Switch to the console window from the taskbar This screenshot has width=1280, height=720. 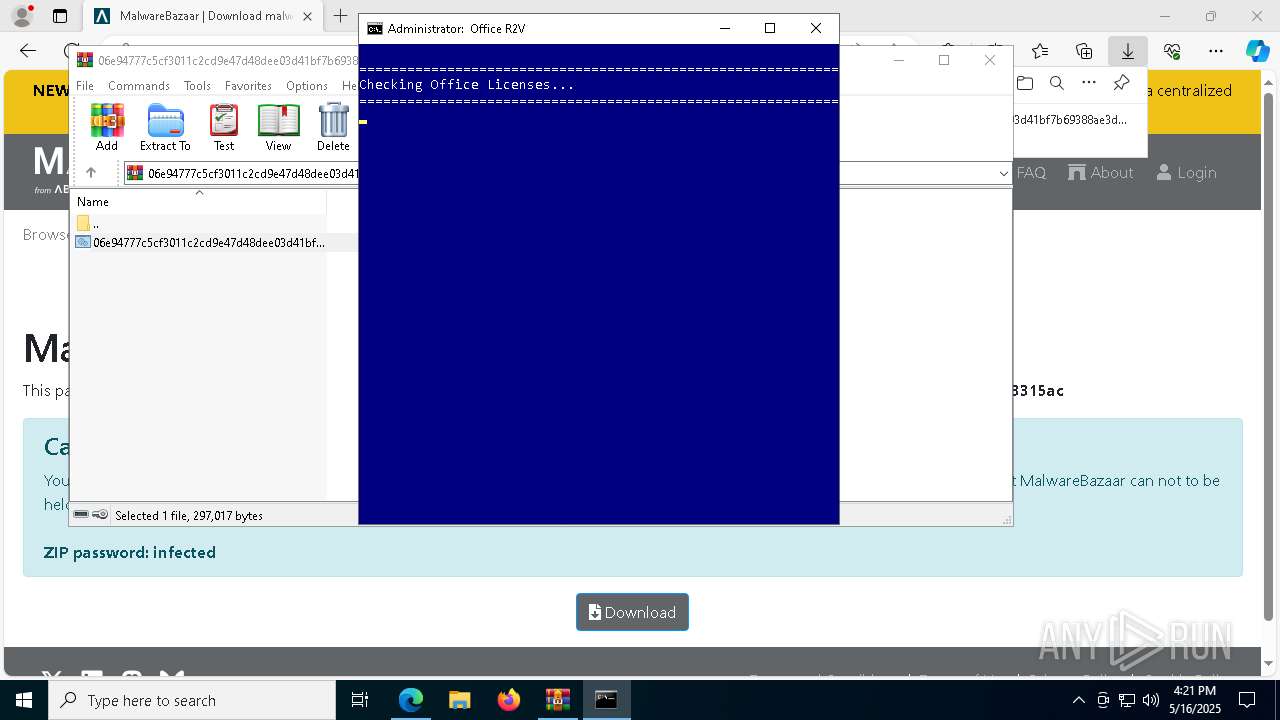(606, 700)
